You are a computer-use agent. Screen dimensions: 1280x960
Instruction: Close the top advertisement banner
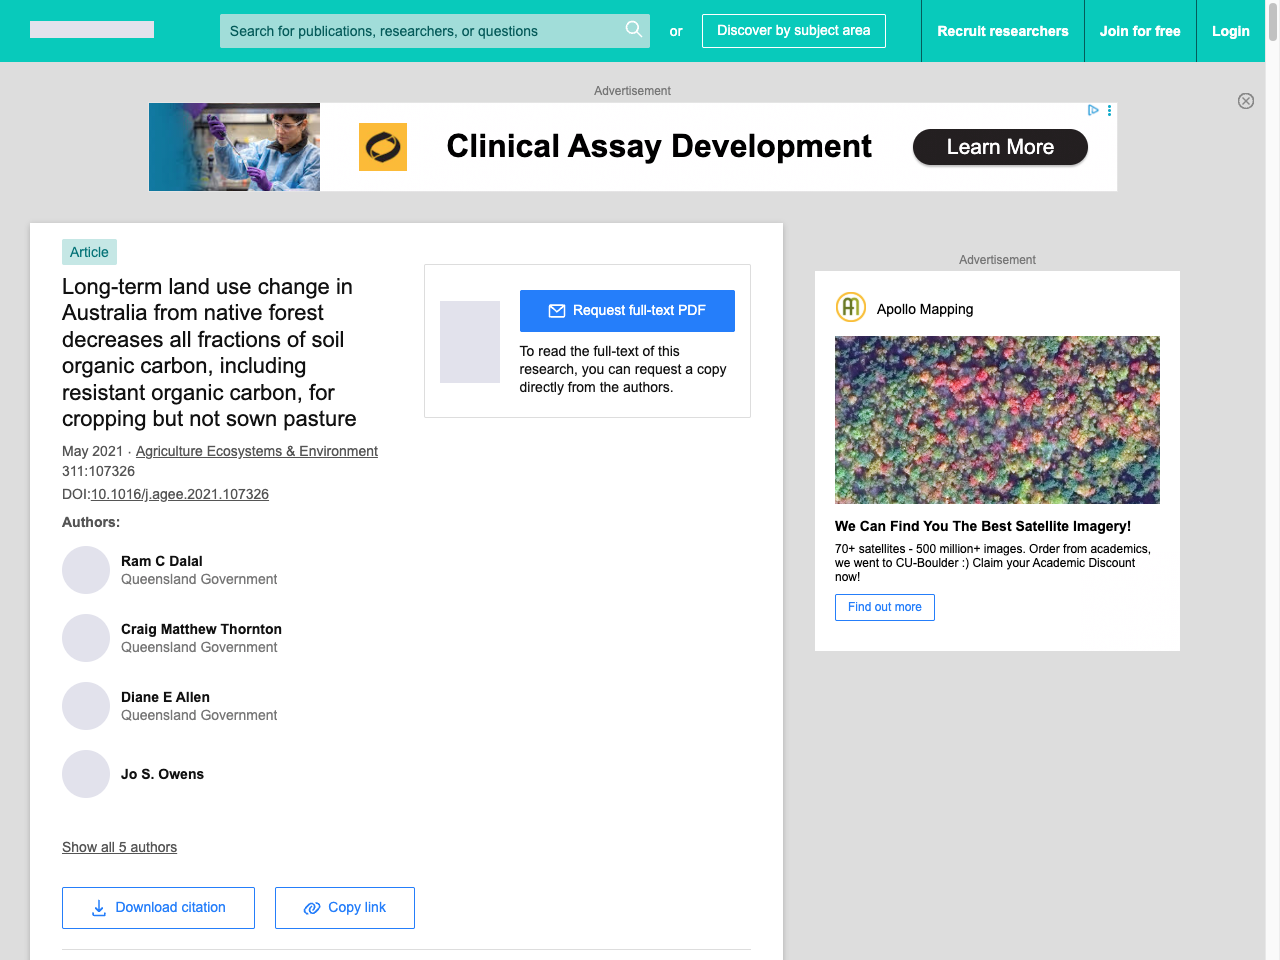point(1245,101)
